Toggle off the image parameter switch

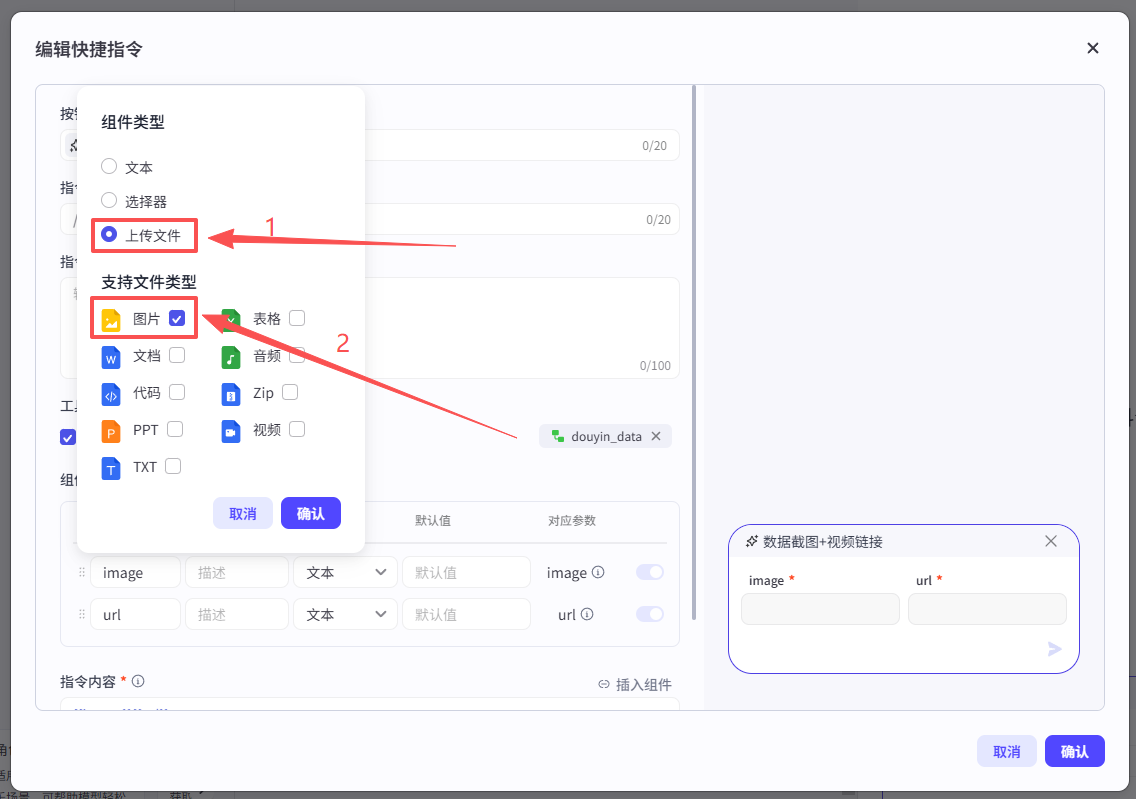coord(650,573)
